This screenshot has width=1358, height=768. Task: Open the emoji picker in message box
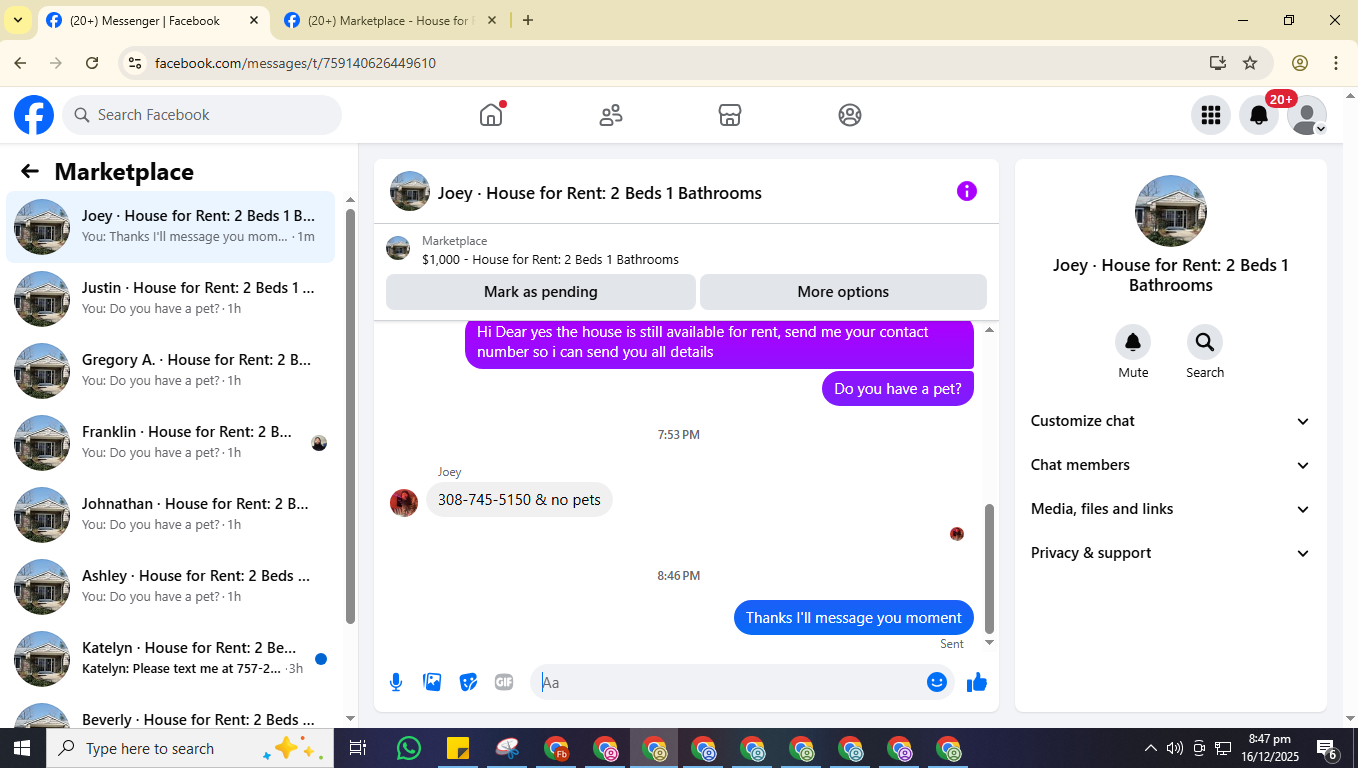(x=937, y=682)
